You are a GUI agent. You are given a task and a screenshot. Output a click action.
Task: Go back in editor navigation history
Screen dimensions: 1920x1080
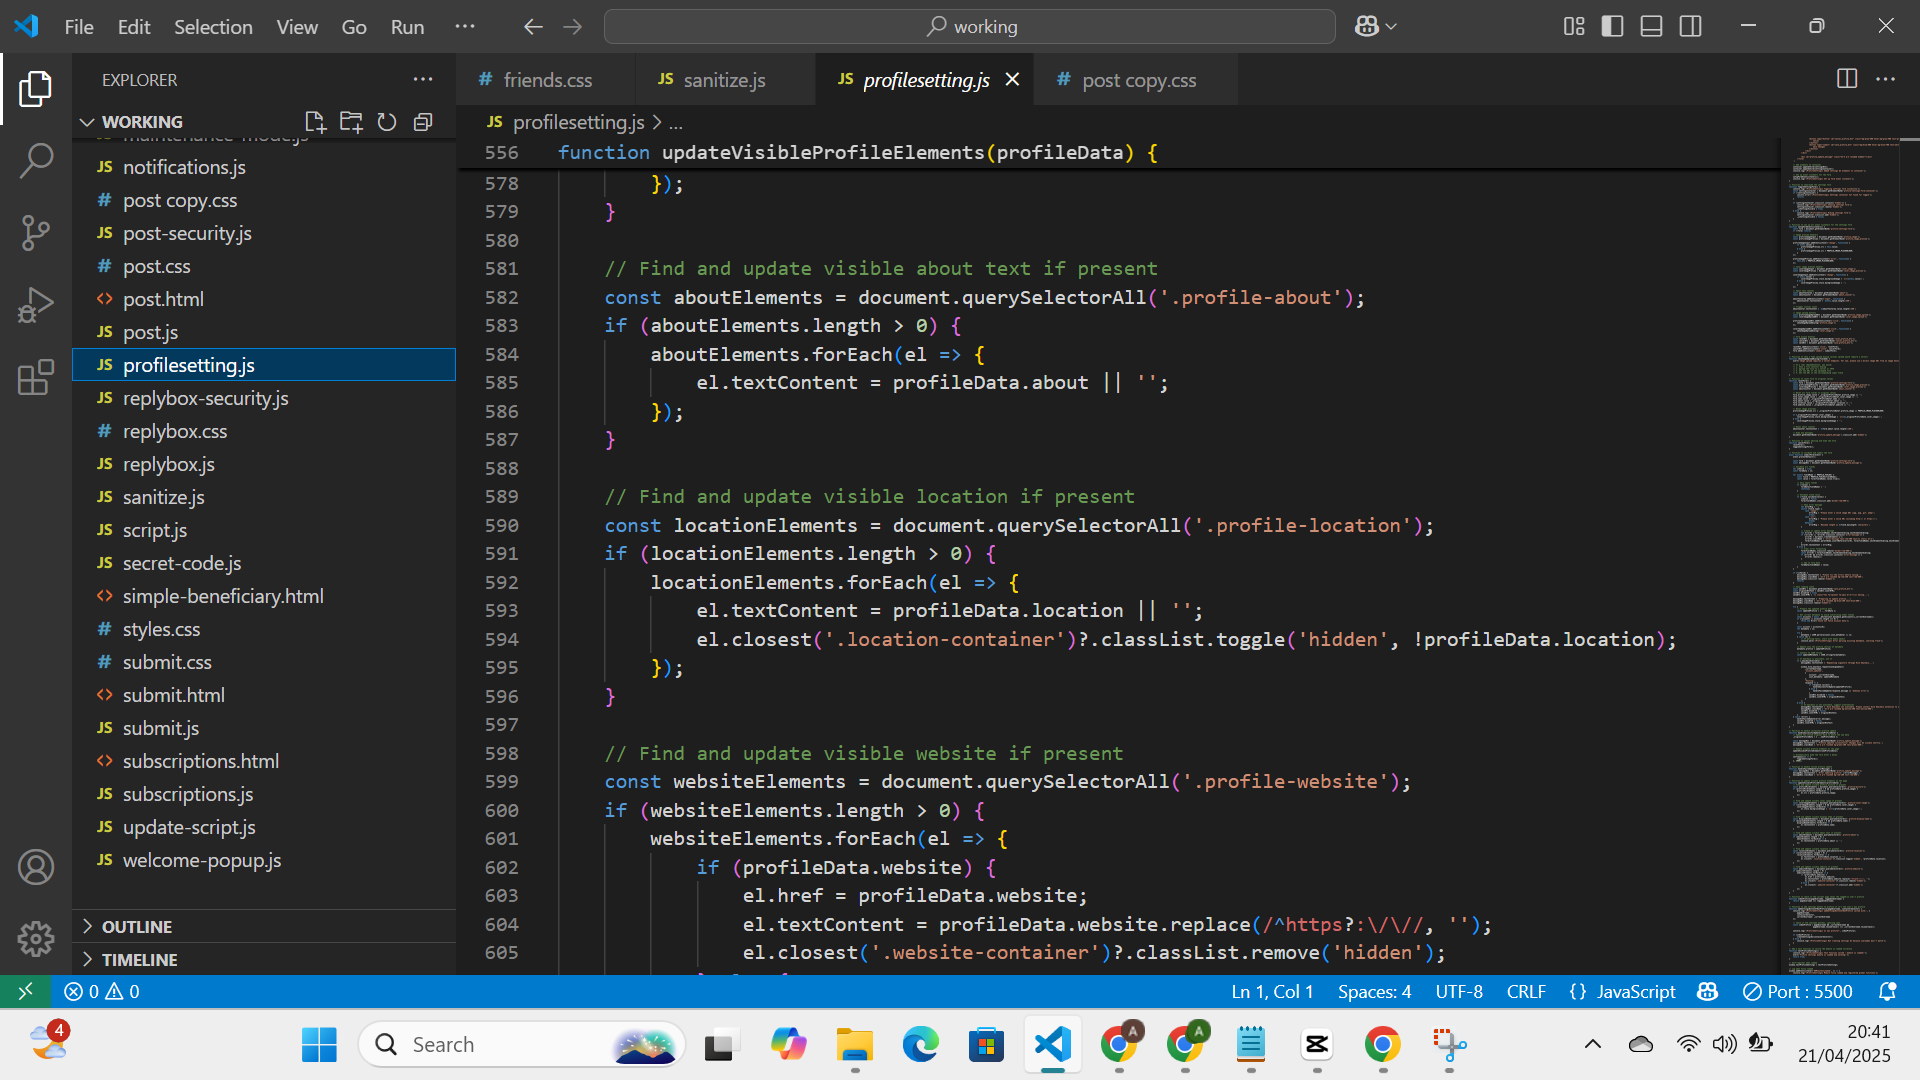click(x=533, y=27)
